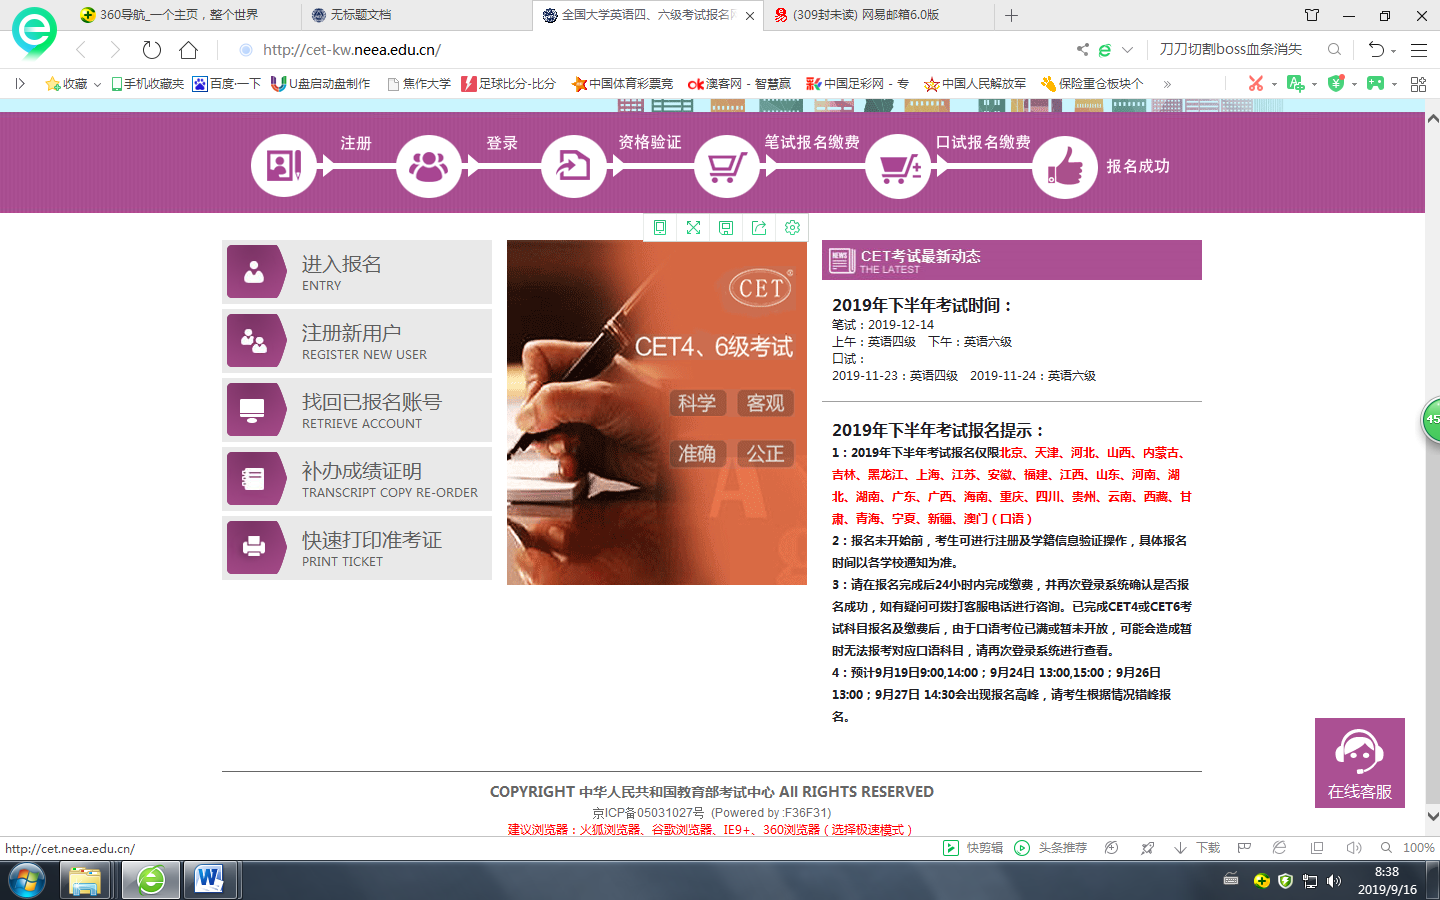Image resolution: width=1440 pixels, height=900 pixels.
Task: Open the 快速打印准考证 PRINT TICKET link
Action: tap(357, 548)
